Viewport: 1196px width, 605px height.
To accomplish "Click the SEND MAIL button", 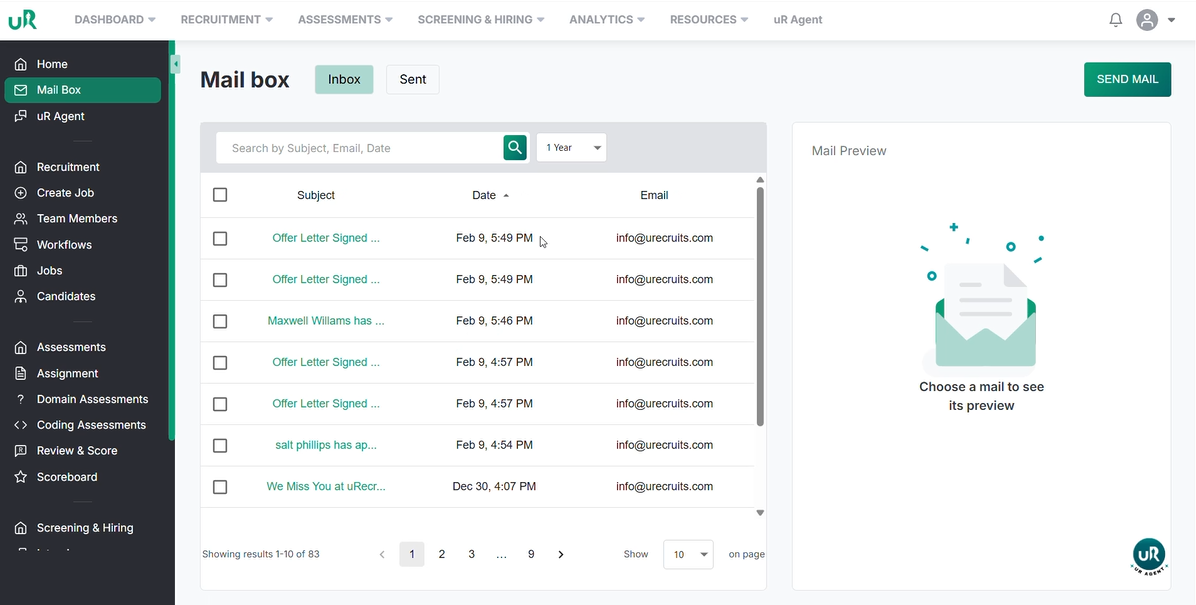I will (x=1127, y=80).
